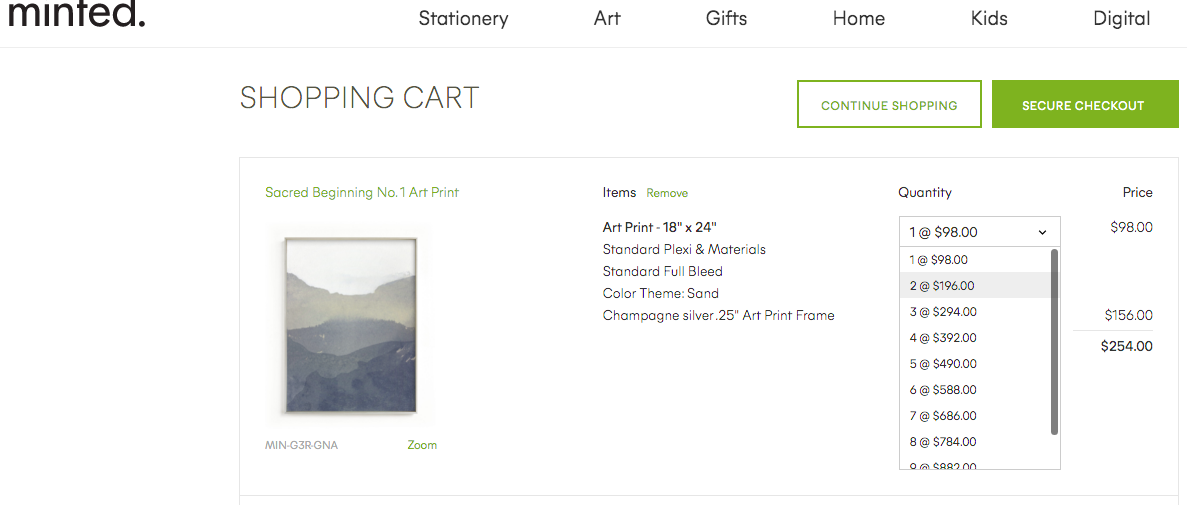Open the Art menu
The image size is (1187, 505).
coord(607,18)
